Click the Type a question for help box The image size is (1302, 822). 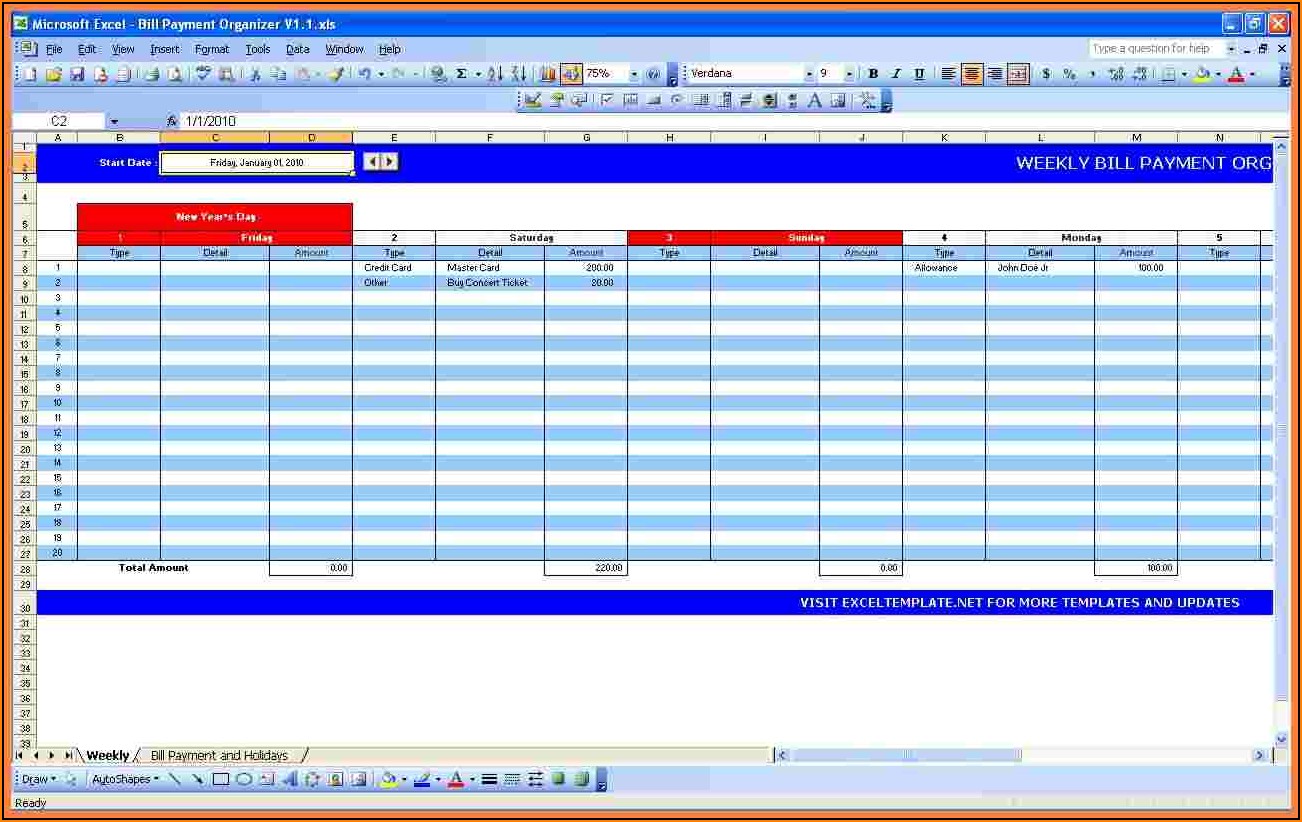point(1155,48)
